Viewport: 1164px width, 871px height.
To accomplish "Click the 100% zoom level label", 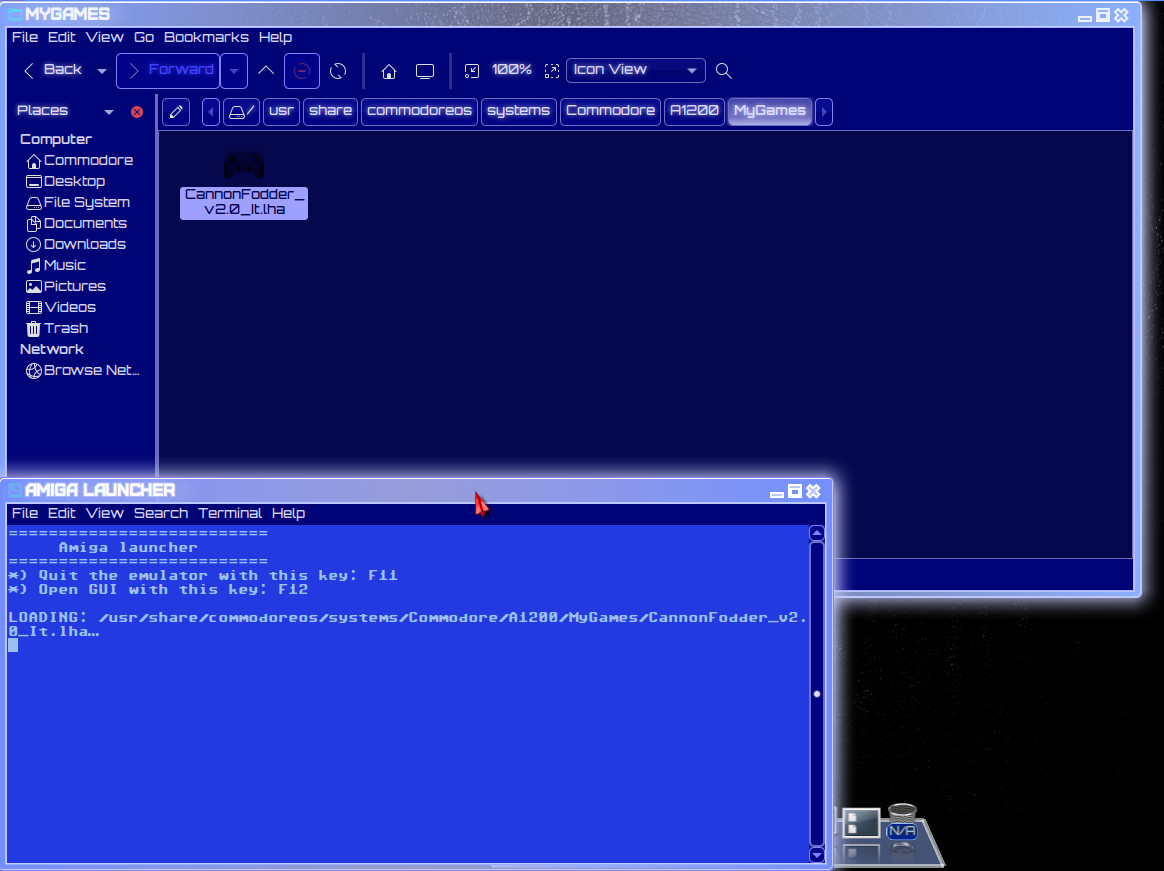I will click(x=511, y=70).
